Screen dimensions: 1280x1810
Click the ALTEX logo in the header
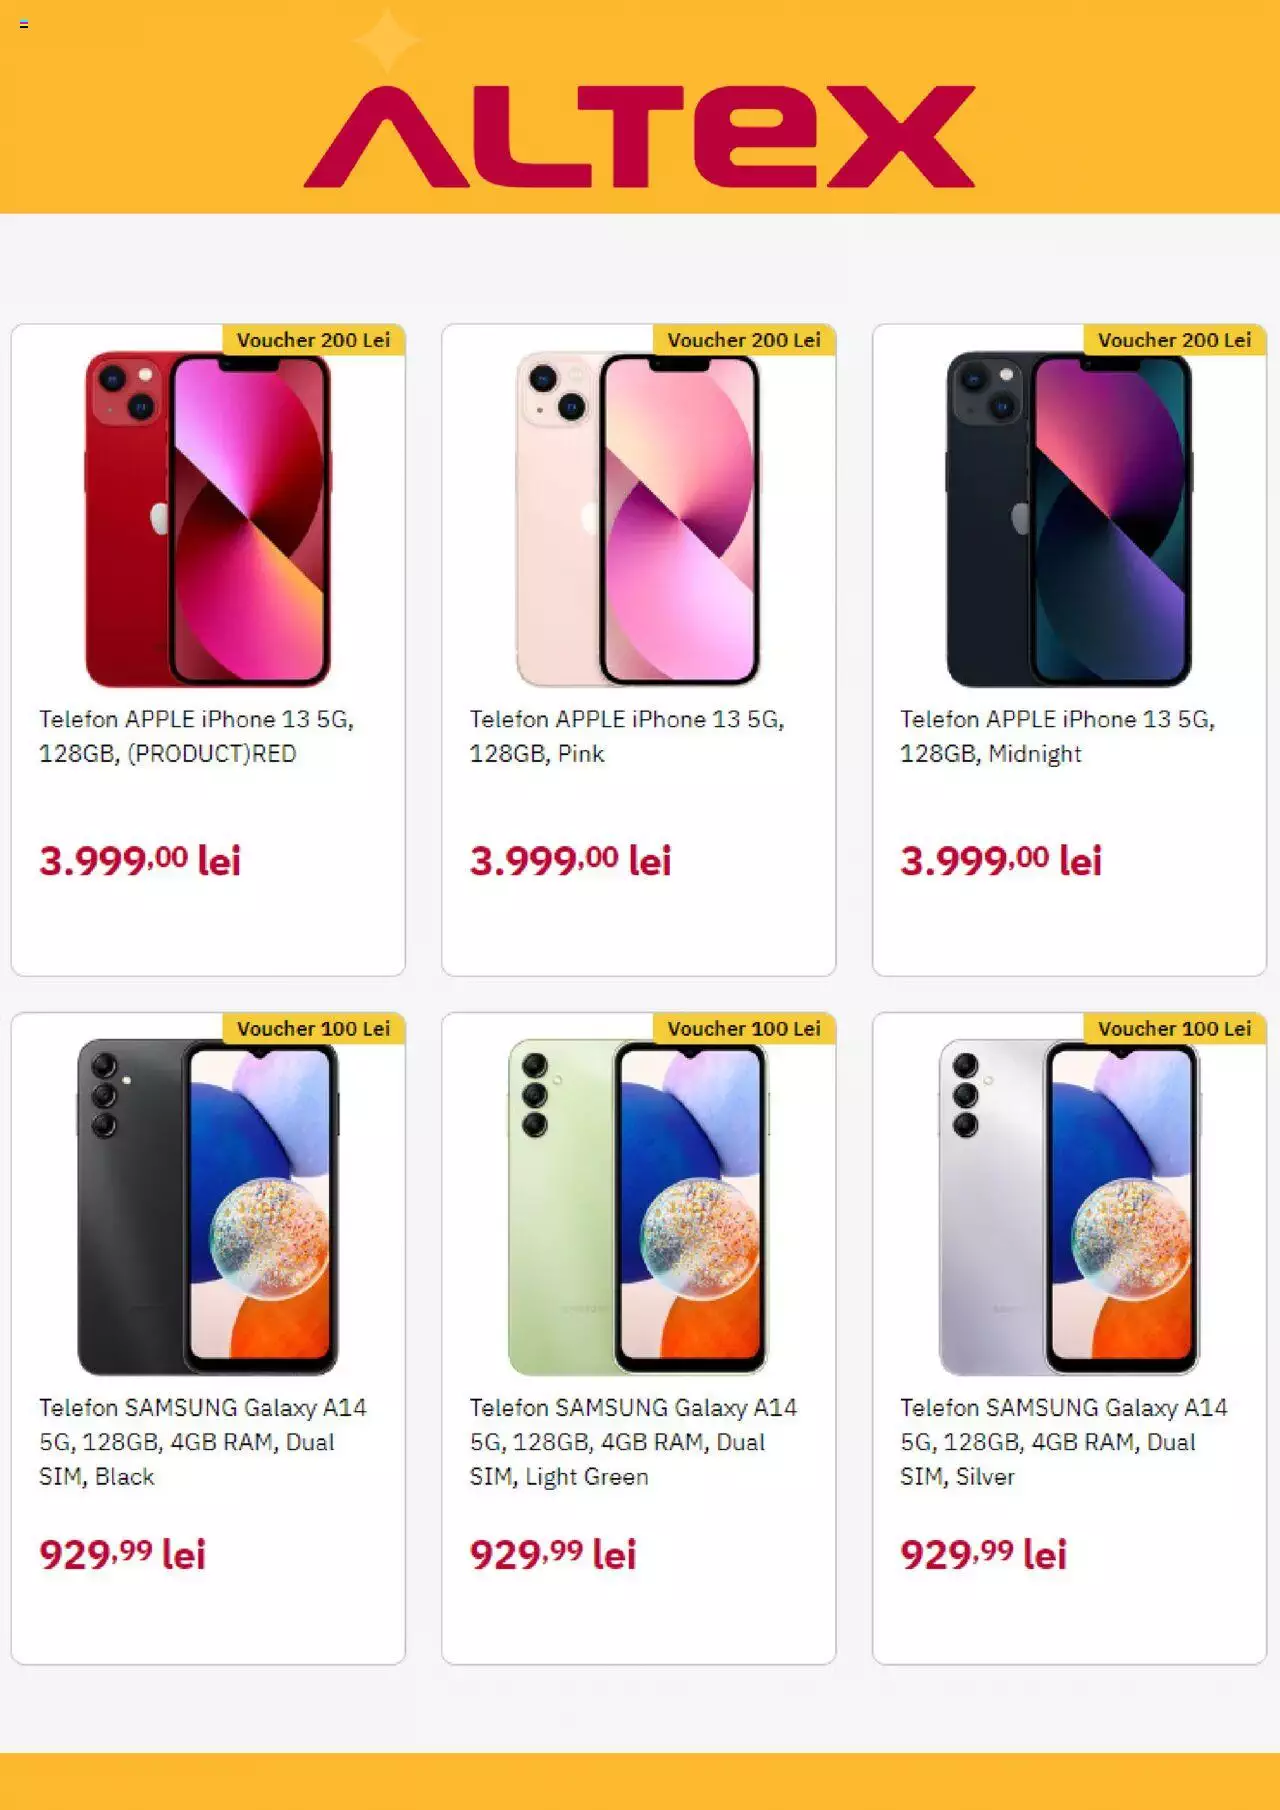click(x=639, y=136)
